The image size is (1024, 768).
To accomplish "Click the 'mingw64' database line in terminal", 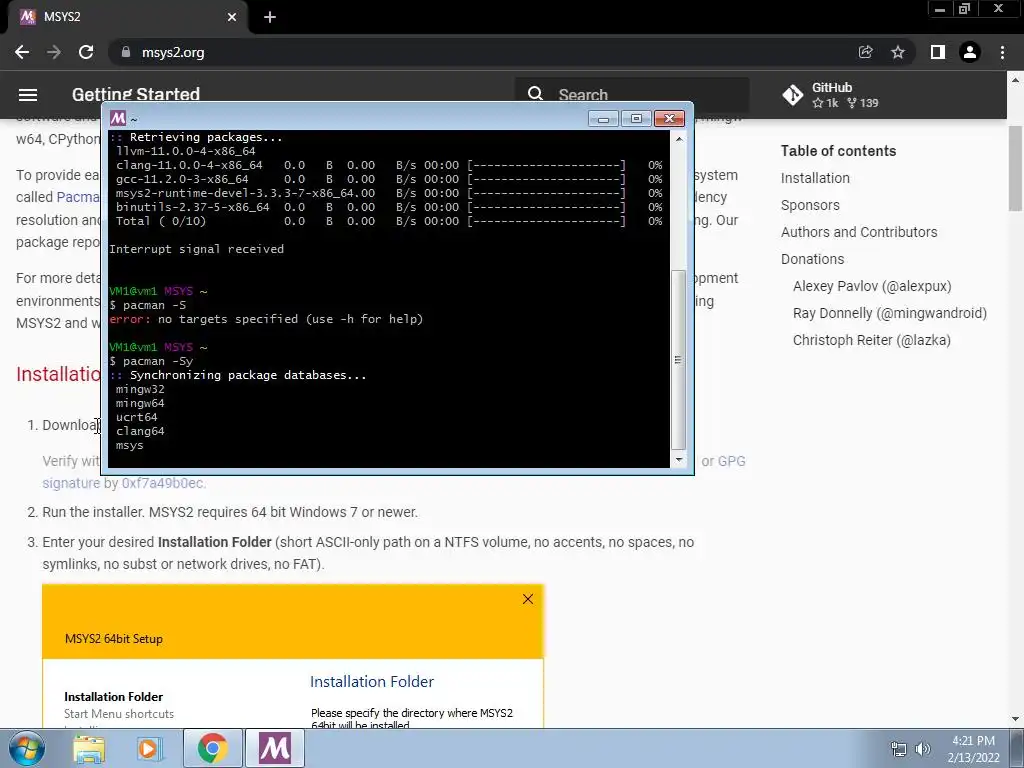I will click(140, 403).
